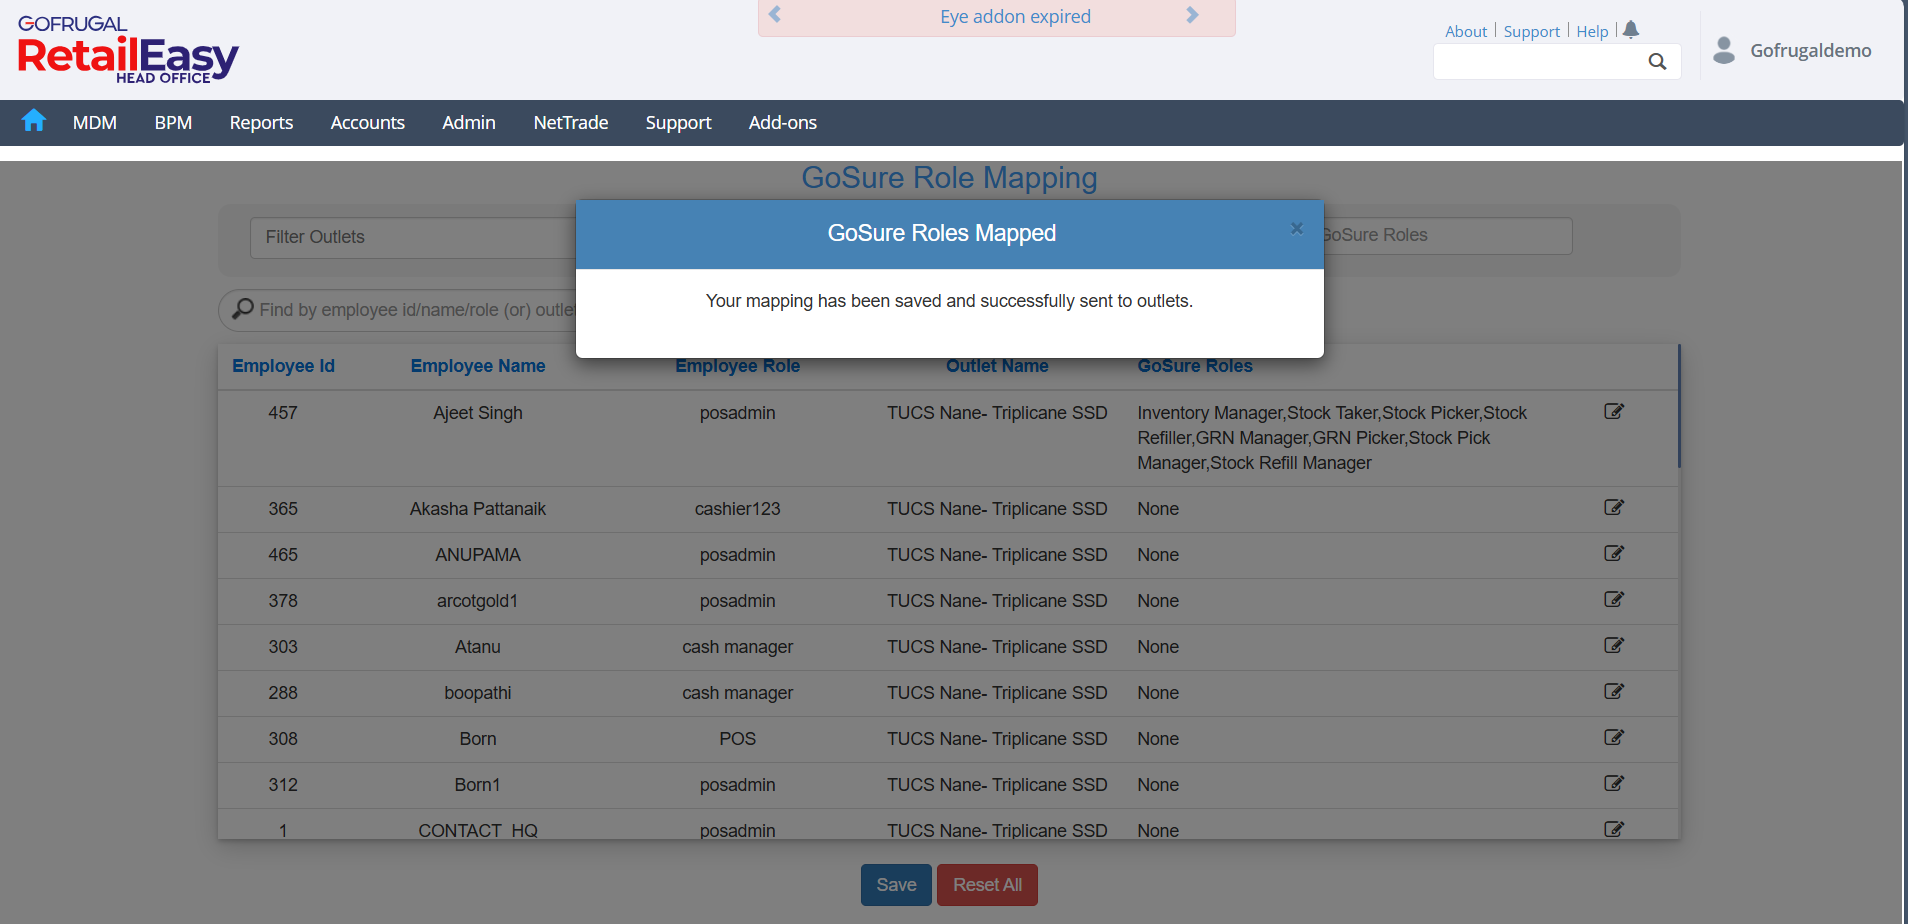Show previous notification with left arrow
This screenshot has width=1908, height=924.
[x=775, y=15]
